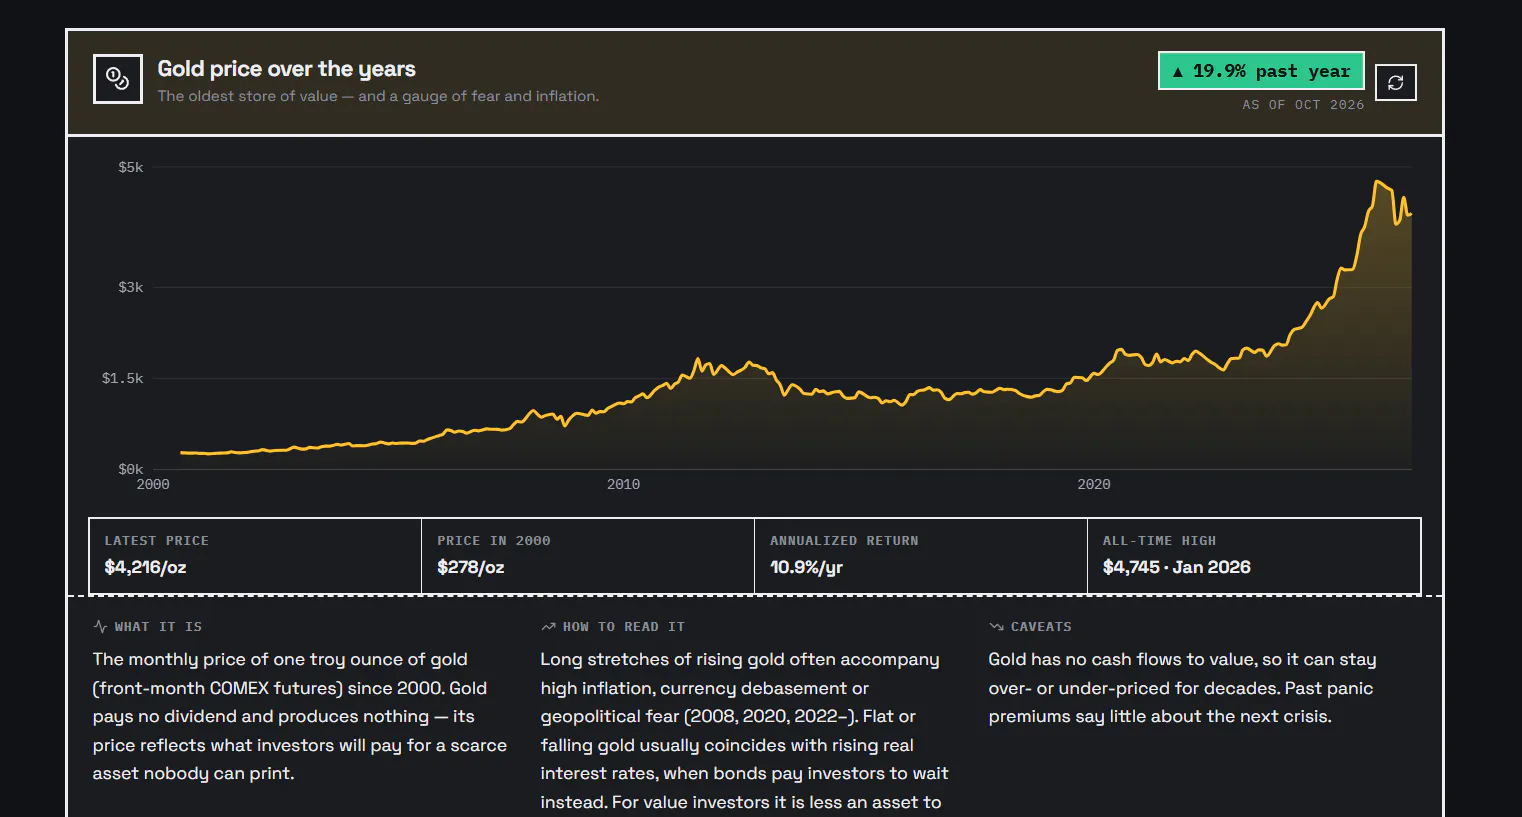
Task: Click the $1.5k y-axis label
Action: click(x=123, y=378)
